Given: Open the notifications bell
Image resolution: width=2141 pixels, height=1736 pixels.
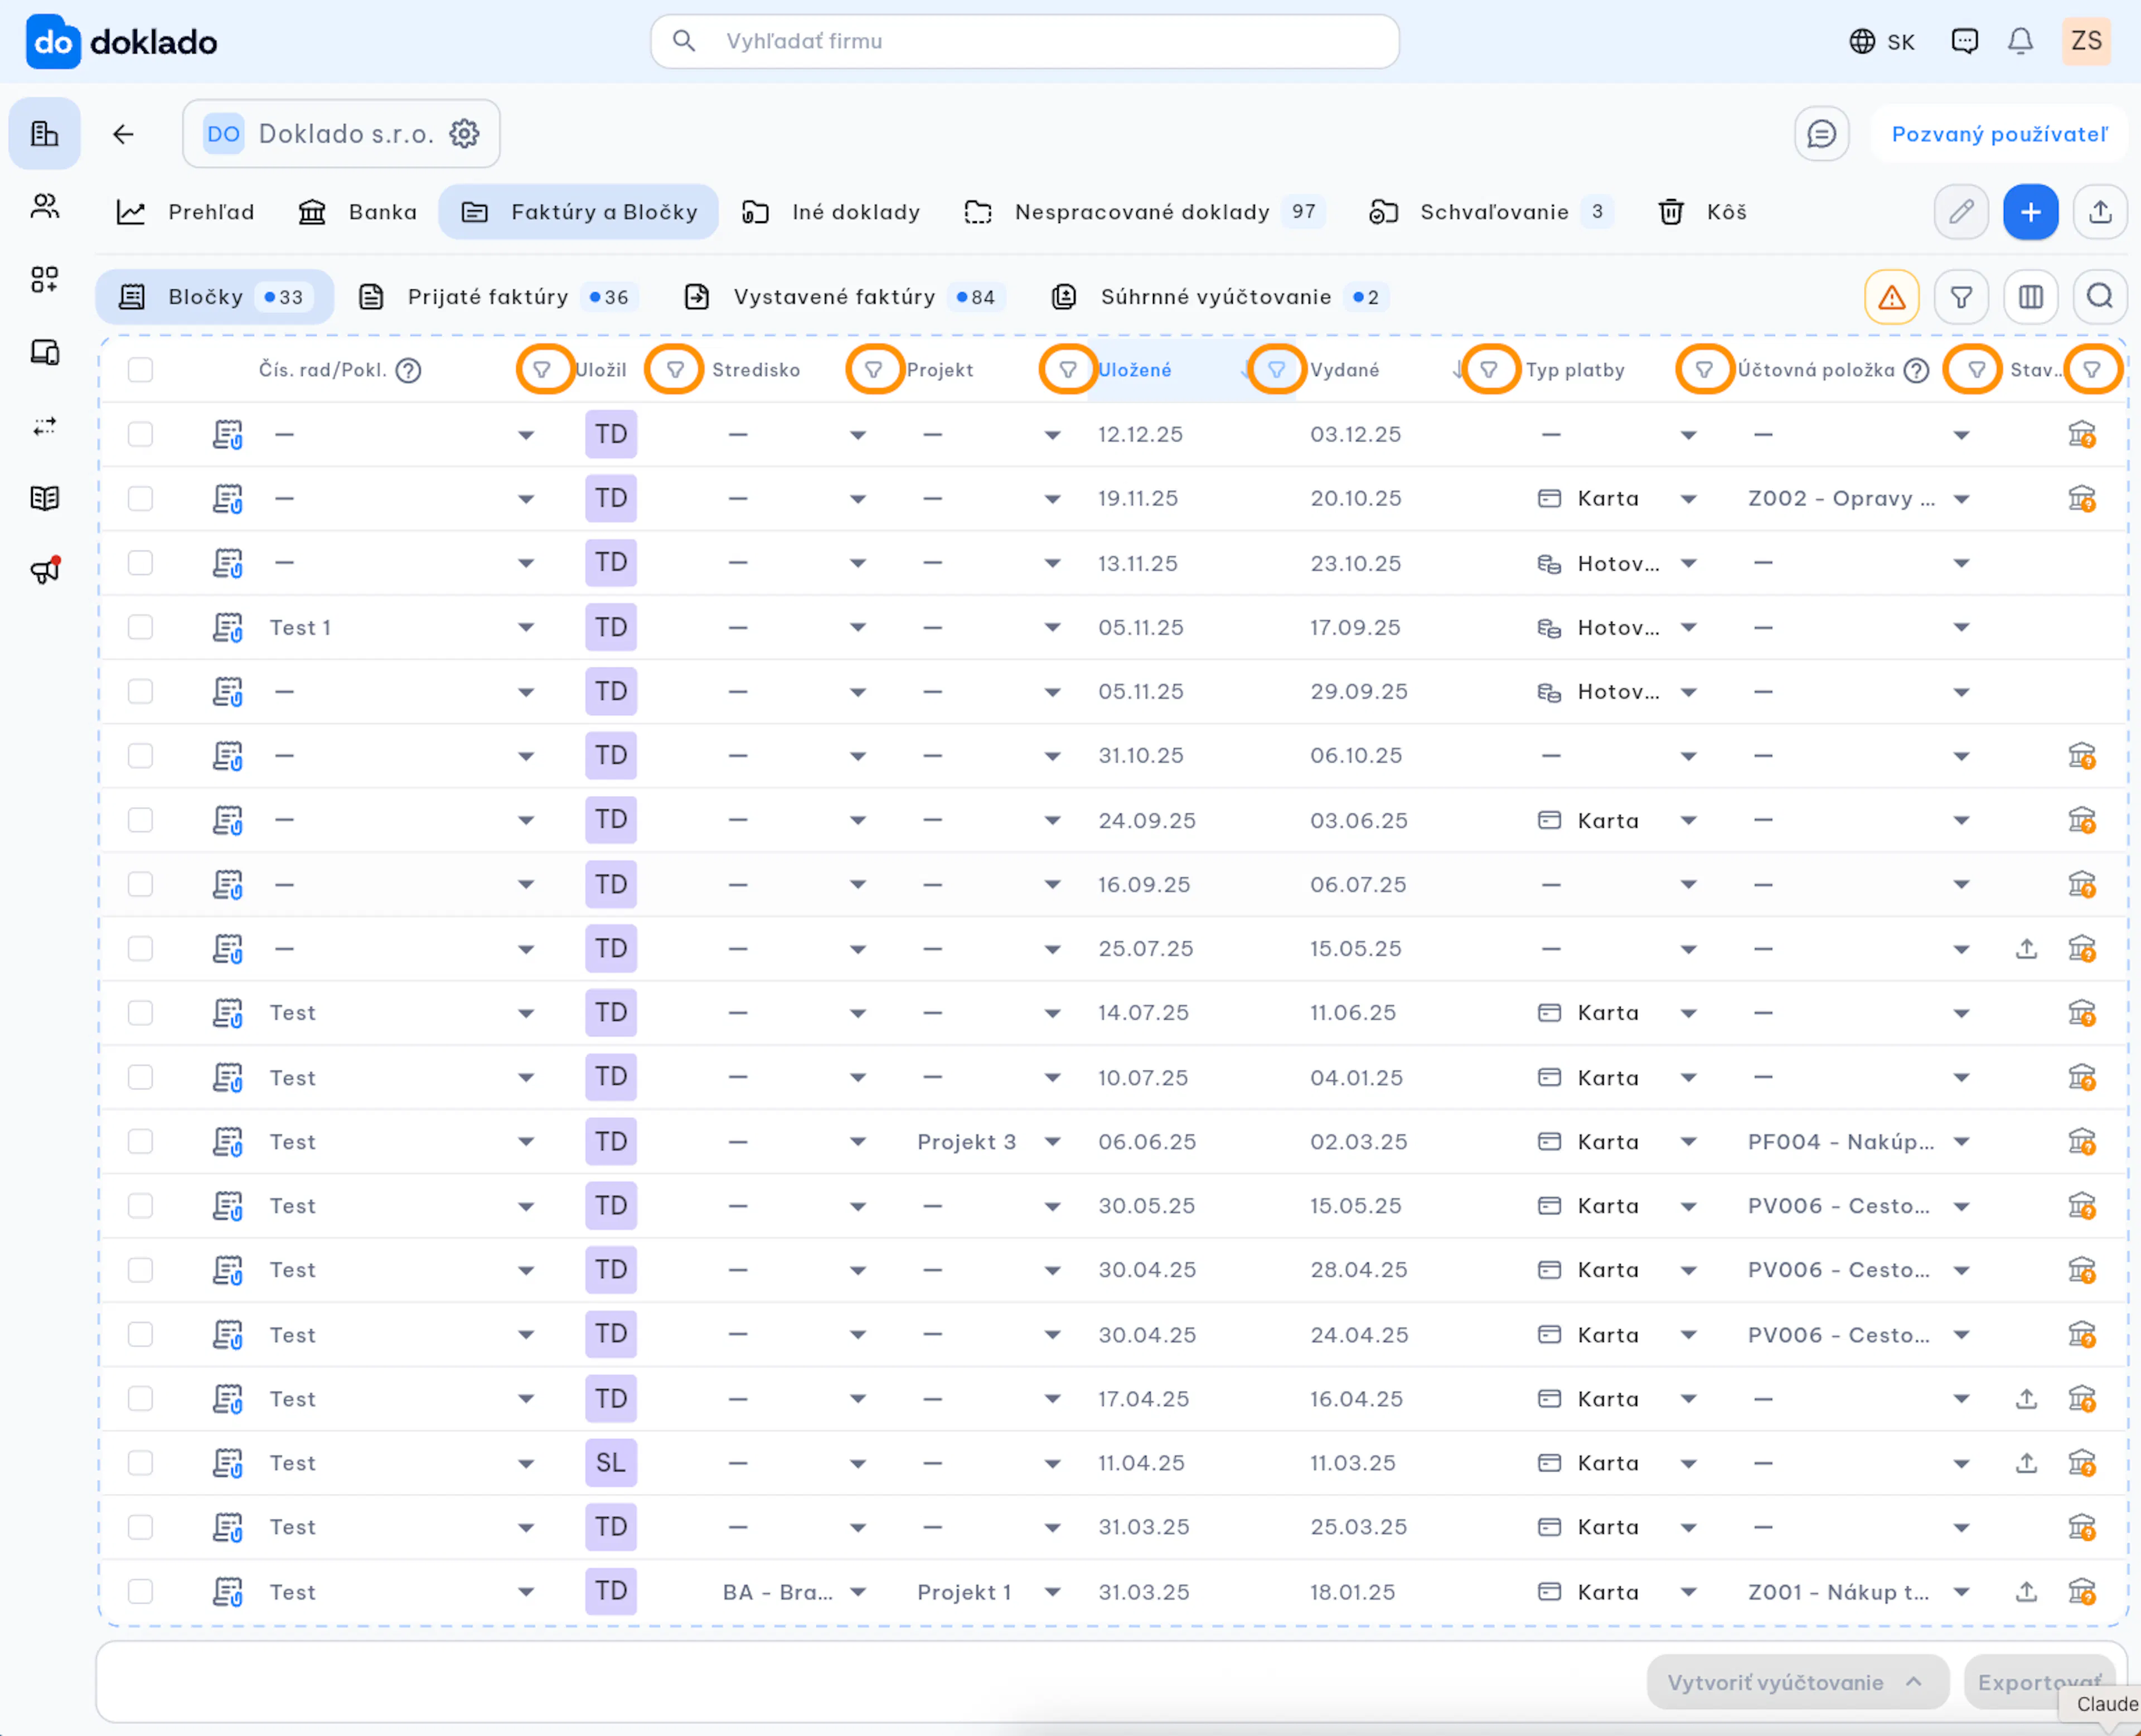Looking at the screenshot, I should pos(2020,41).
